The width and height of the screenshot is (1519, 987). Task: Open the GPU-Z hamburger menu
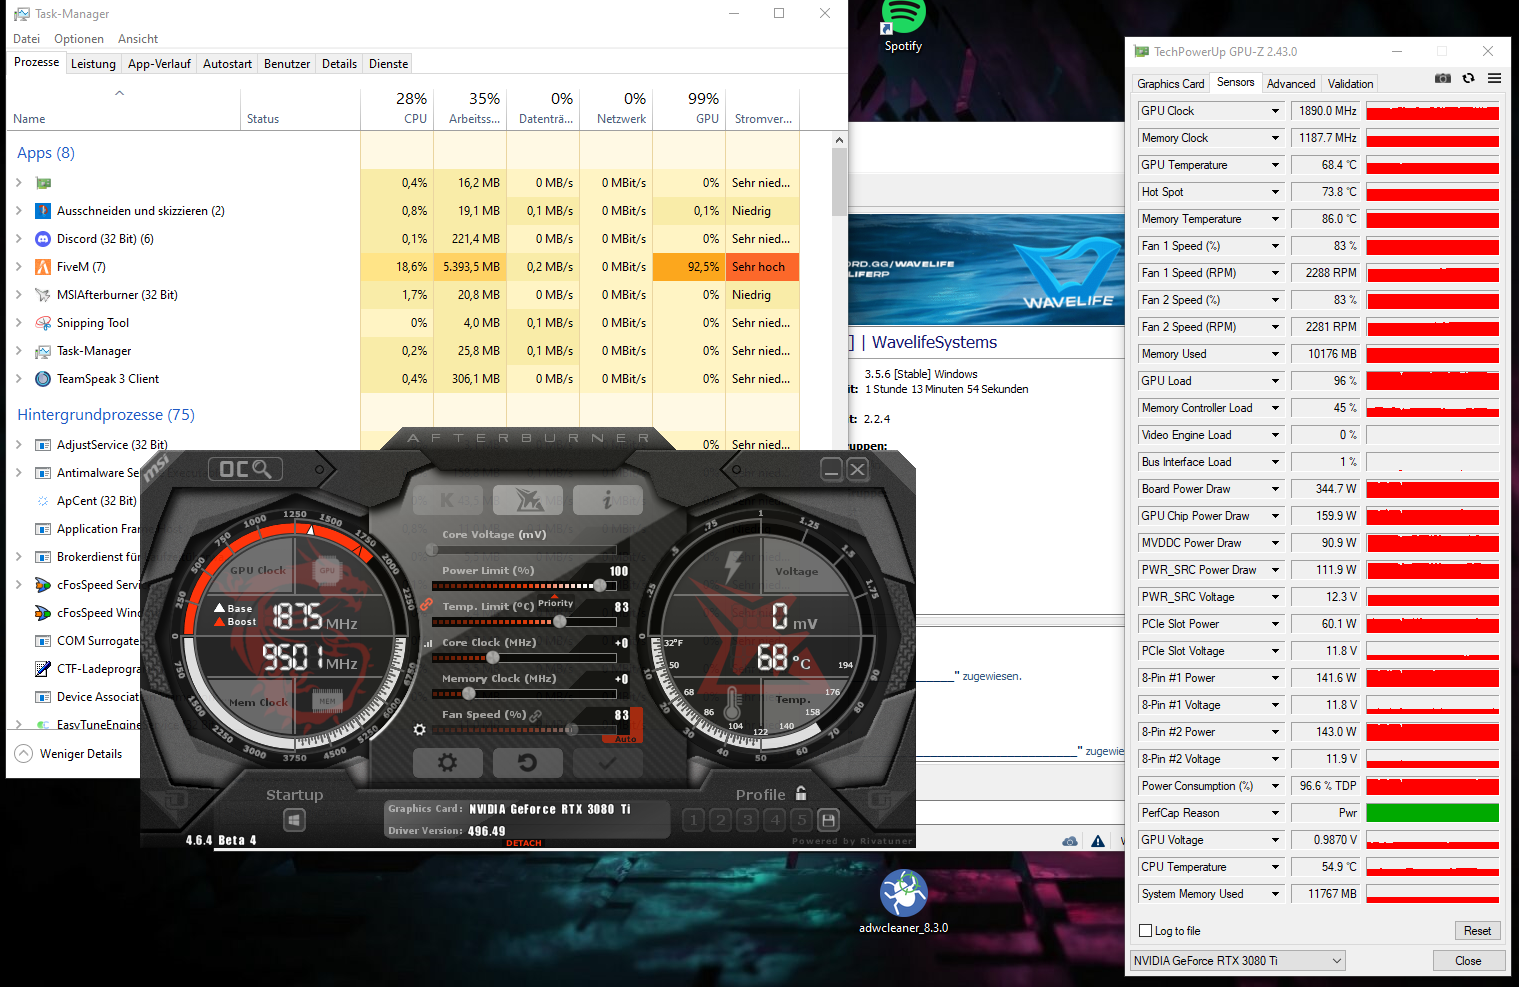[x=1494, y=78]
